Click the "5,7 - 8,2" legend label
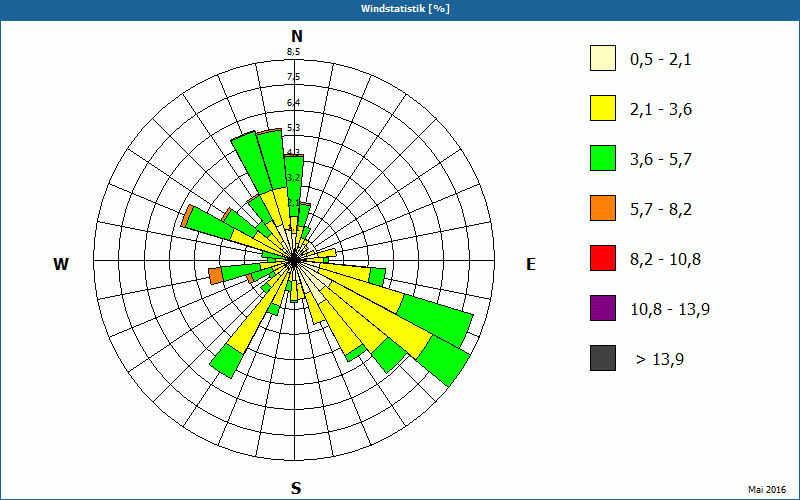 661,210
